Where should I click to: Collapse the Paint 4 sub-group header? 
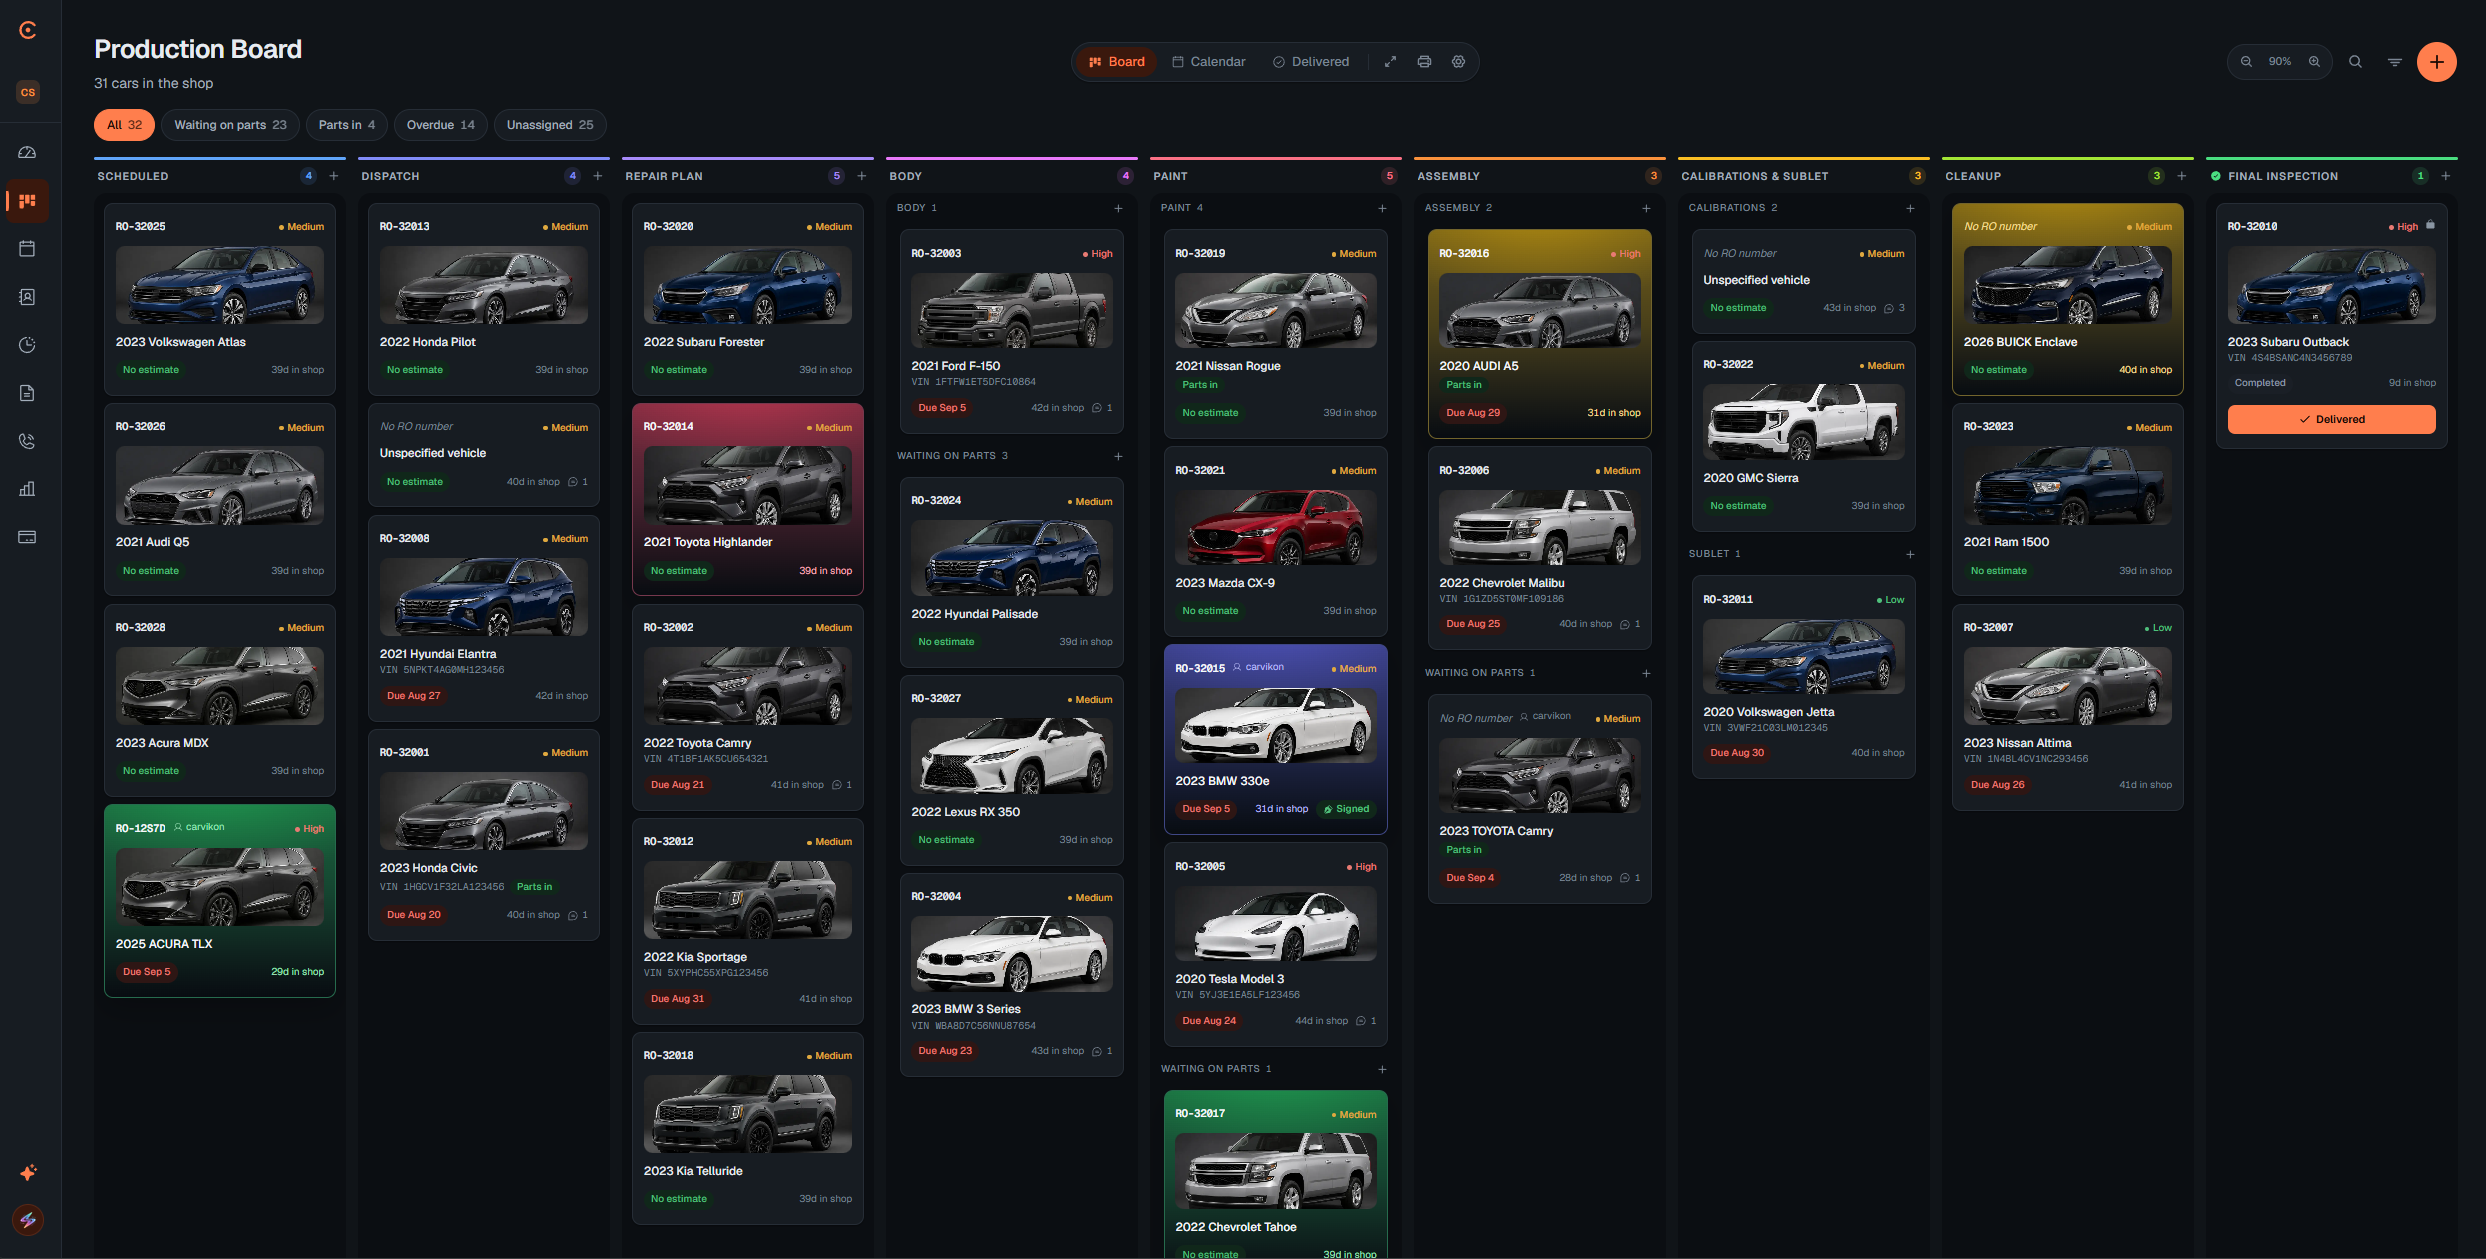[1182, 208]
